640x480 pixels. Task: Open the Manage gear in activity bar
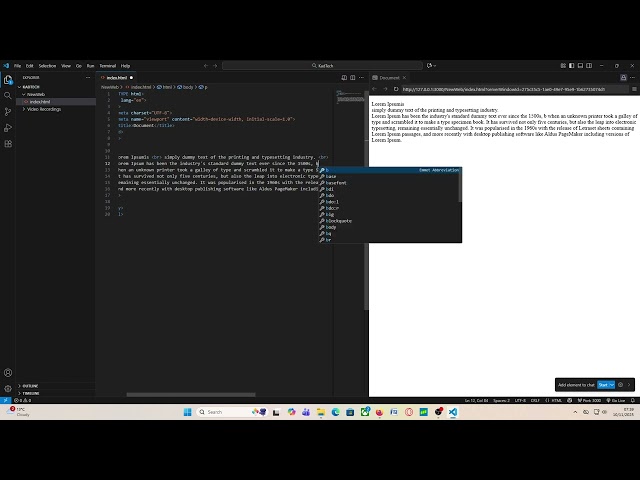[8, 389]
